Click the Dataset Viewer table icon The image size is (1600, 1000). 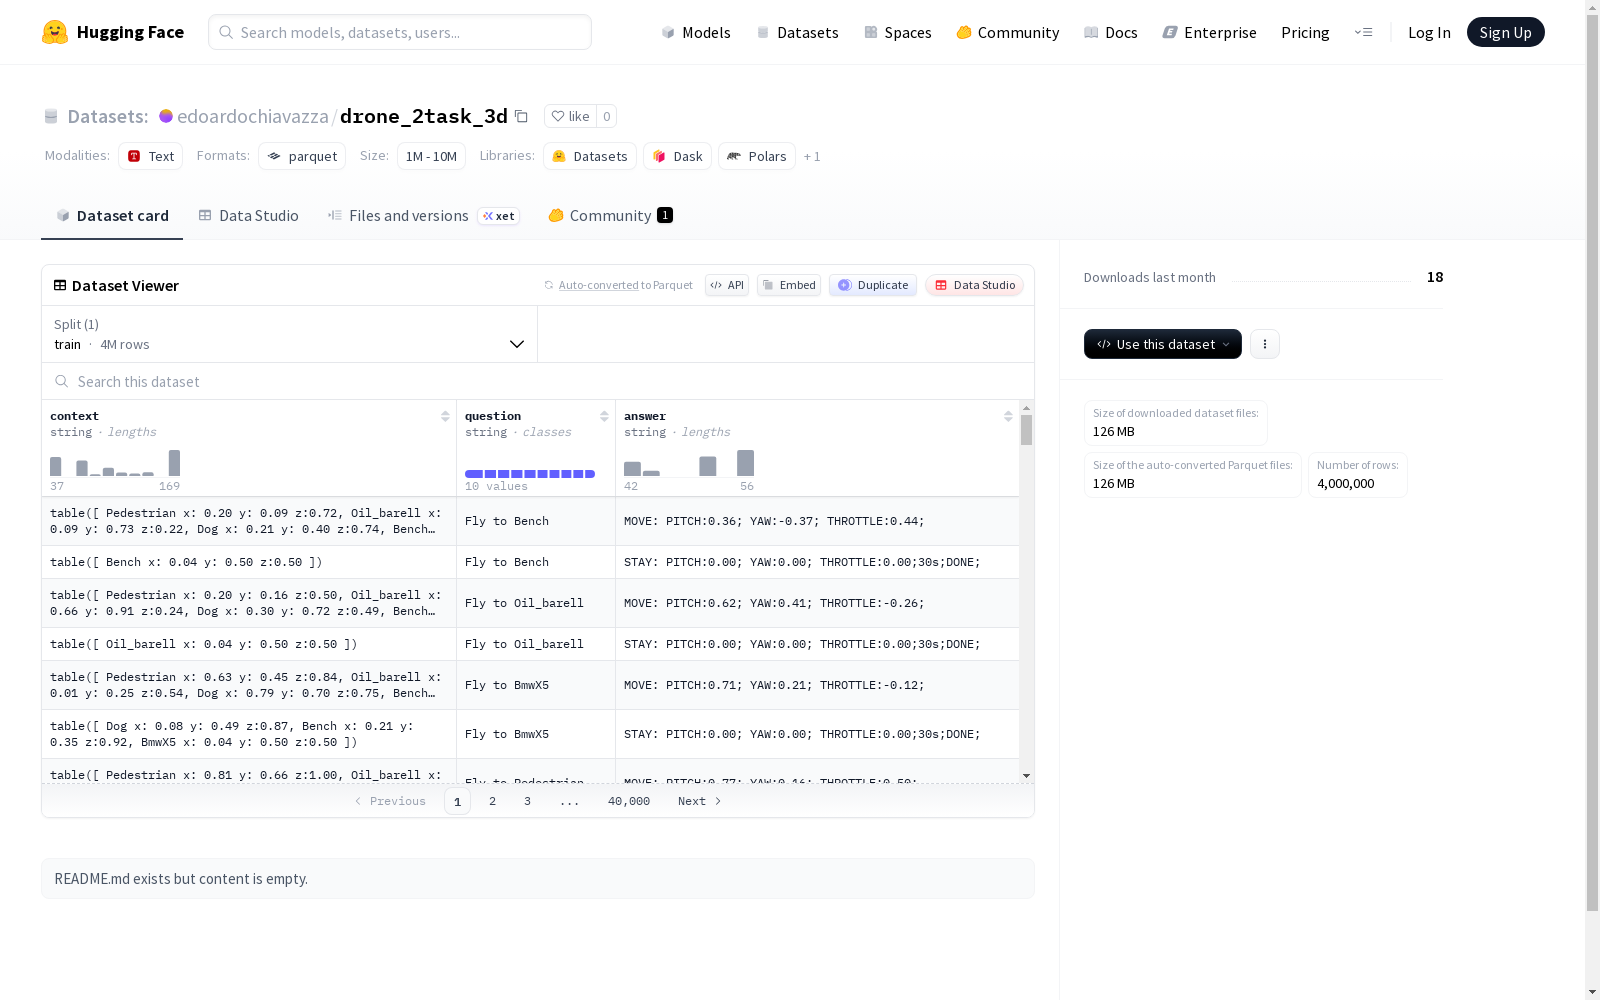[x=60, y=285]
